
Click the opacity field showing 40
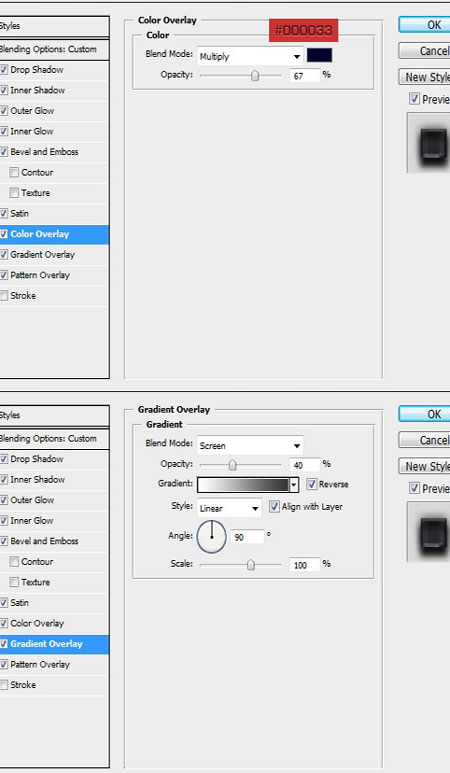(x=305, y=465)
